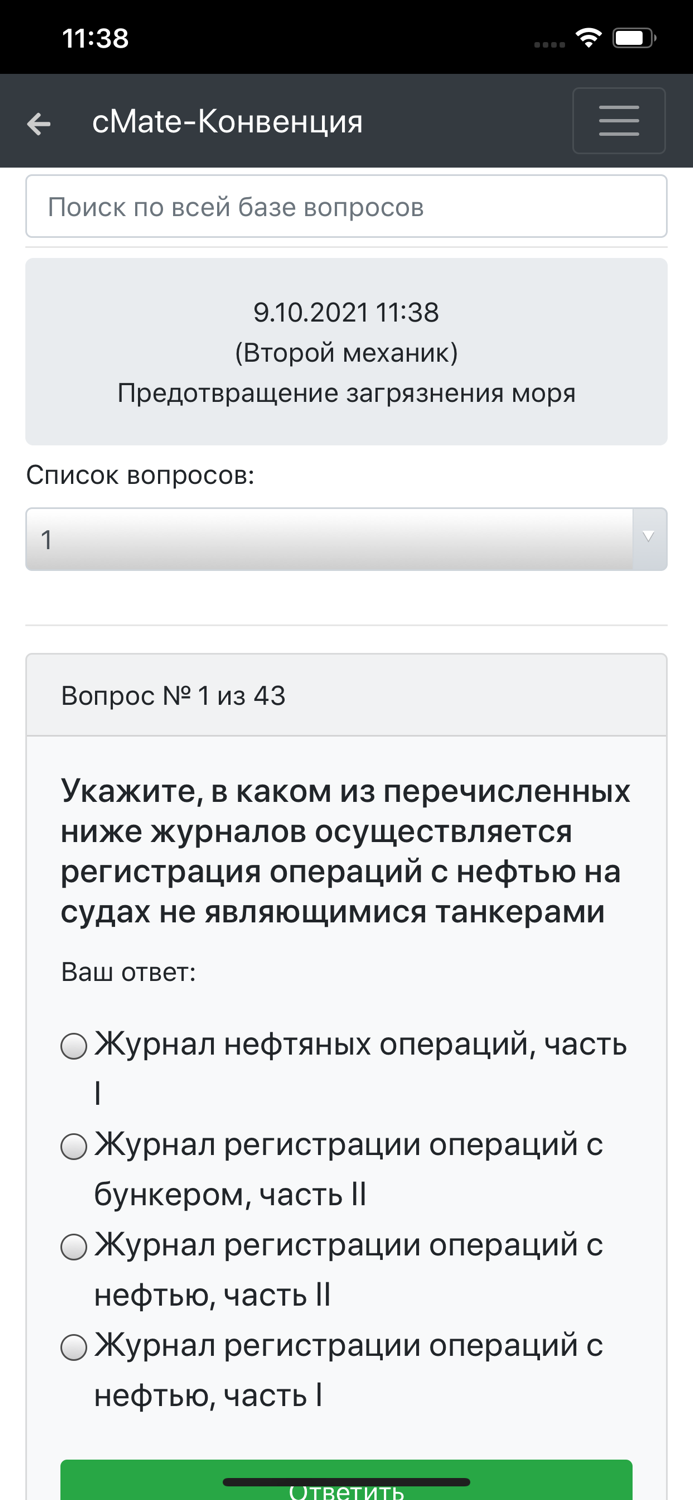Select answer «Журнал нефтяных операций, часть I»

[x=73, y=1046]
